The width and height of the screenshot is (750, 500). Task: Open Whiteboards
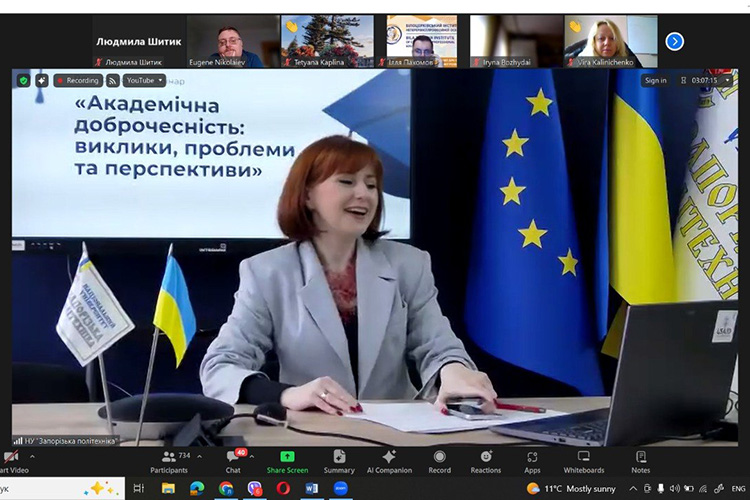point(584,461)
